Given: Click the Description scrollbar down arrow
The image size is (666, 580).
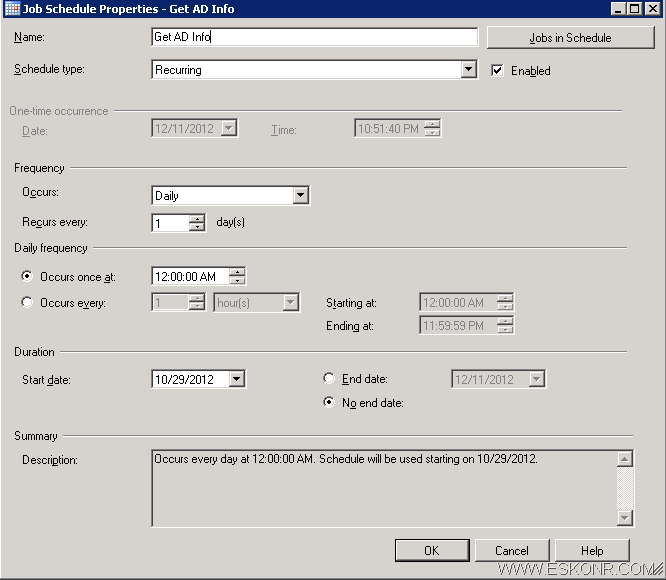Looking at the screenshot, I should click(x=625, y=518).
